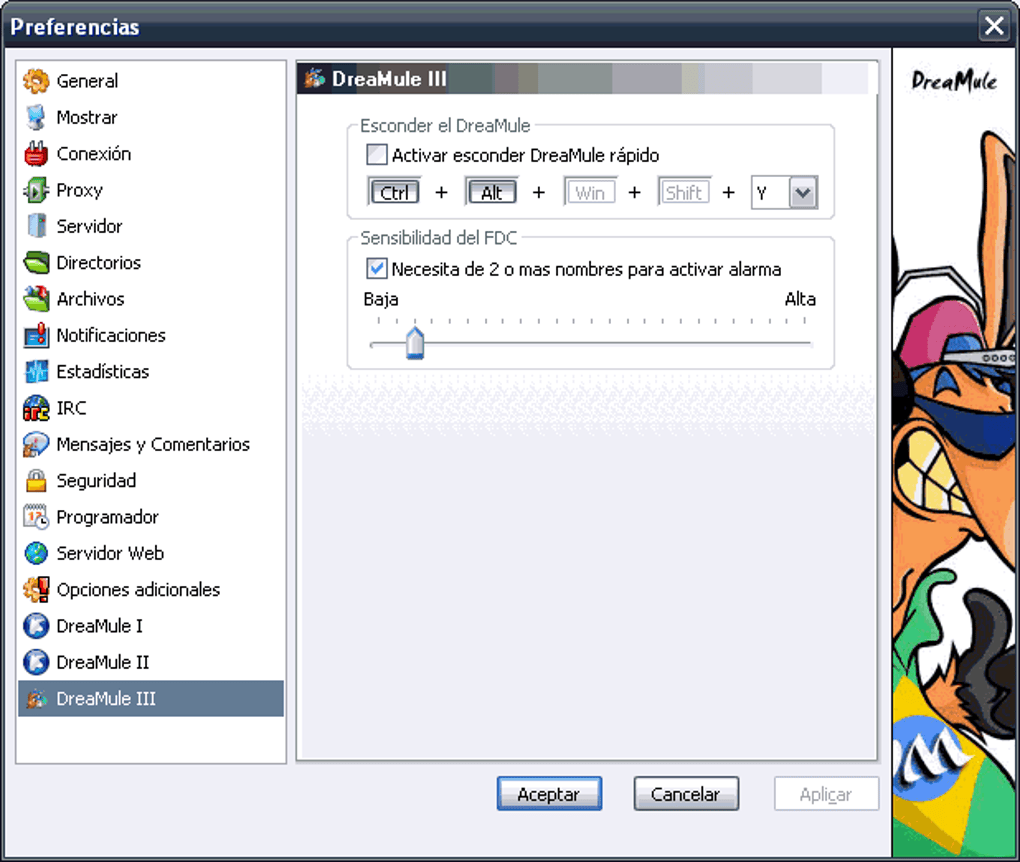Click the Aplicar button

tap(826, 794)
